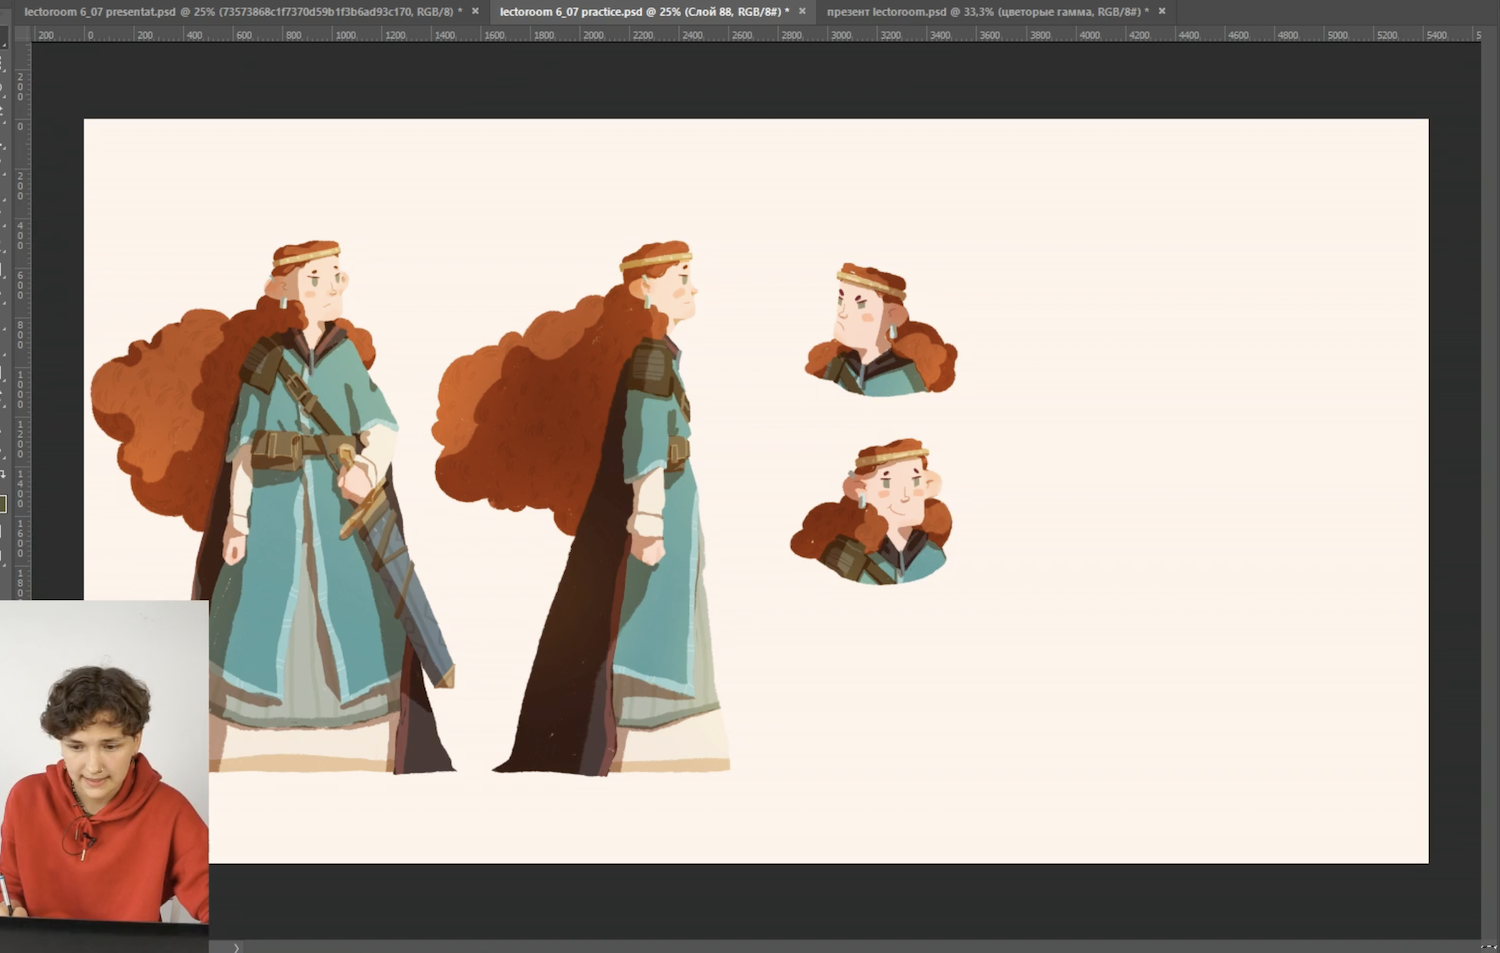Viewport: 1500px width, 953px height.
Task: Open the foreground color swatch
Action: (3, 504)
